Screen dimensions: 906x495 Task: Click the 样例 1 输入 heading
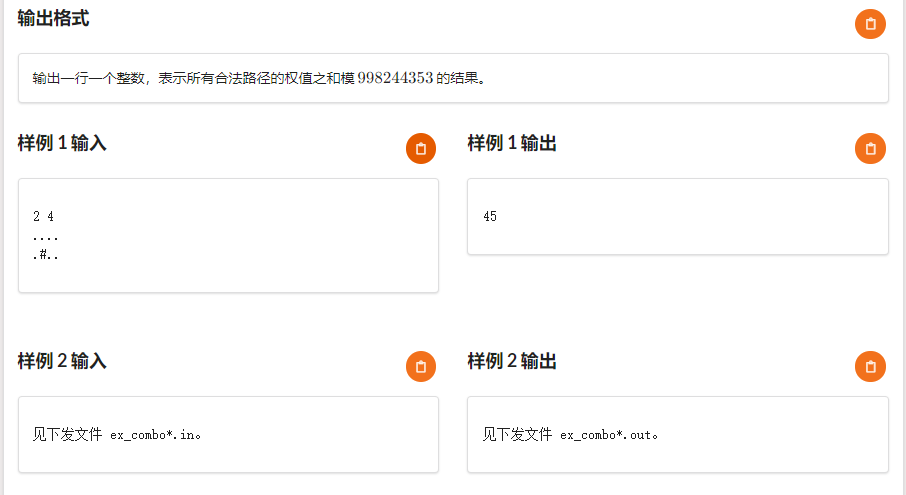tap(62, 143)
